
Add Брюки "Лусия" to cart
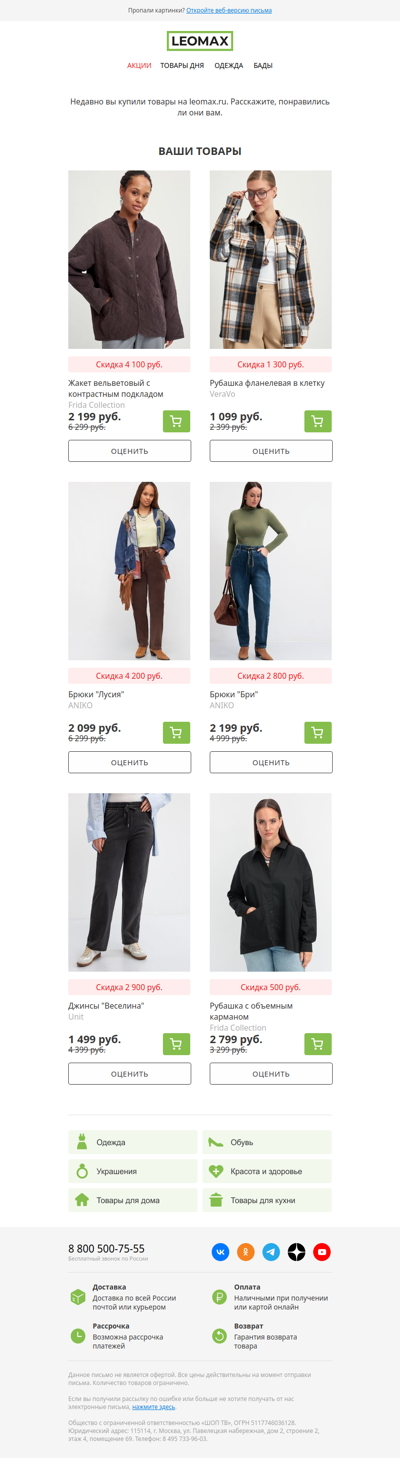[176, 732]
